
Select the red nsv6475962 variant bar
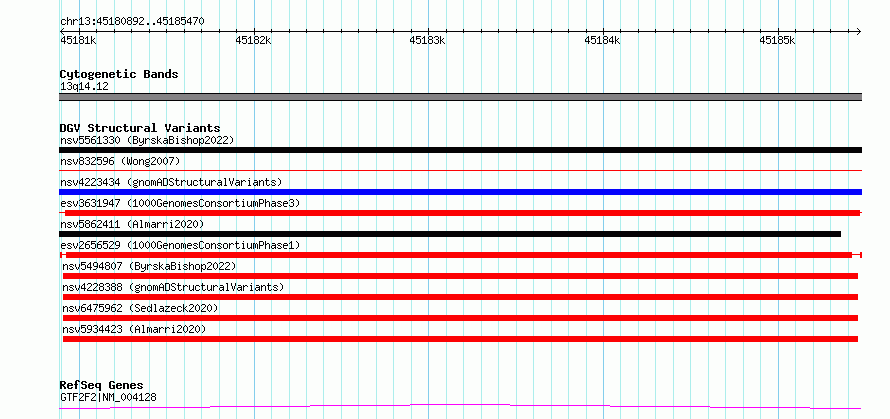click(x=460, y=318)
